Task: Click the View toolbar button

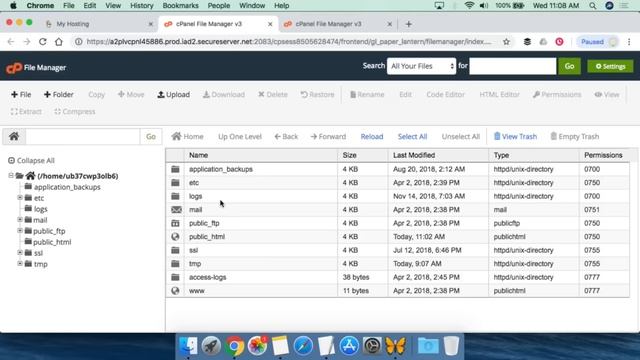Action: (607, 94)
